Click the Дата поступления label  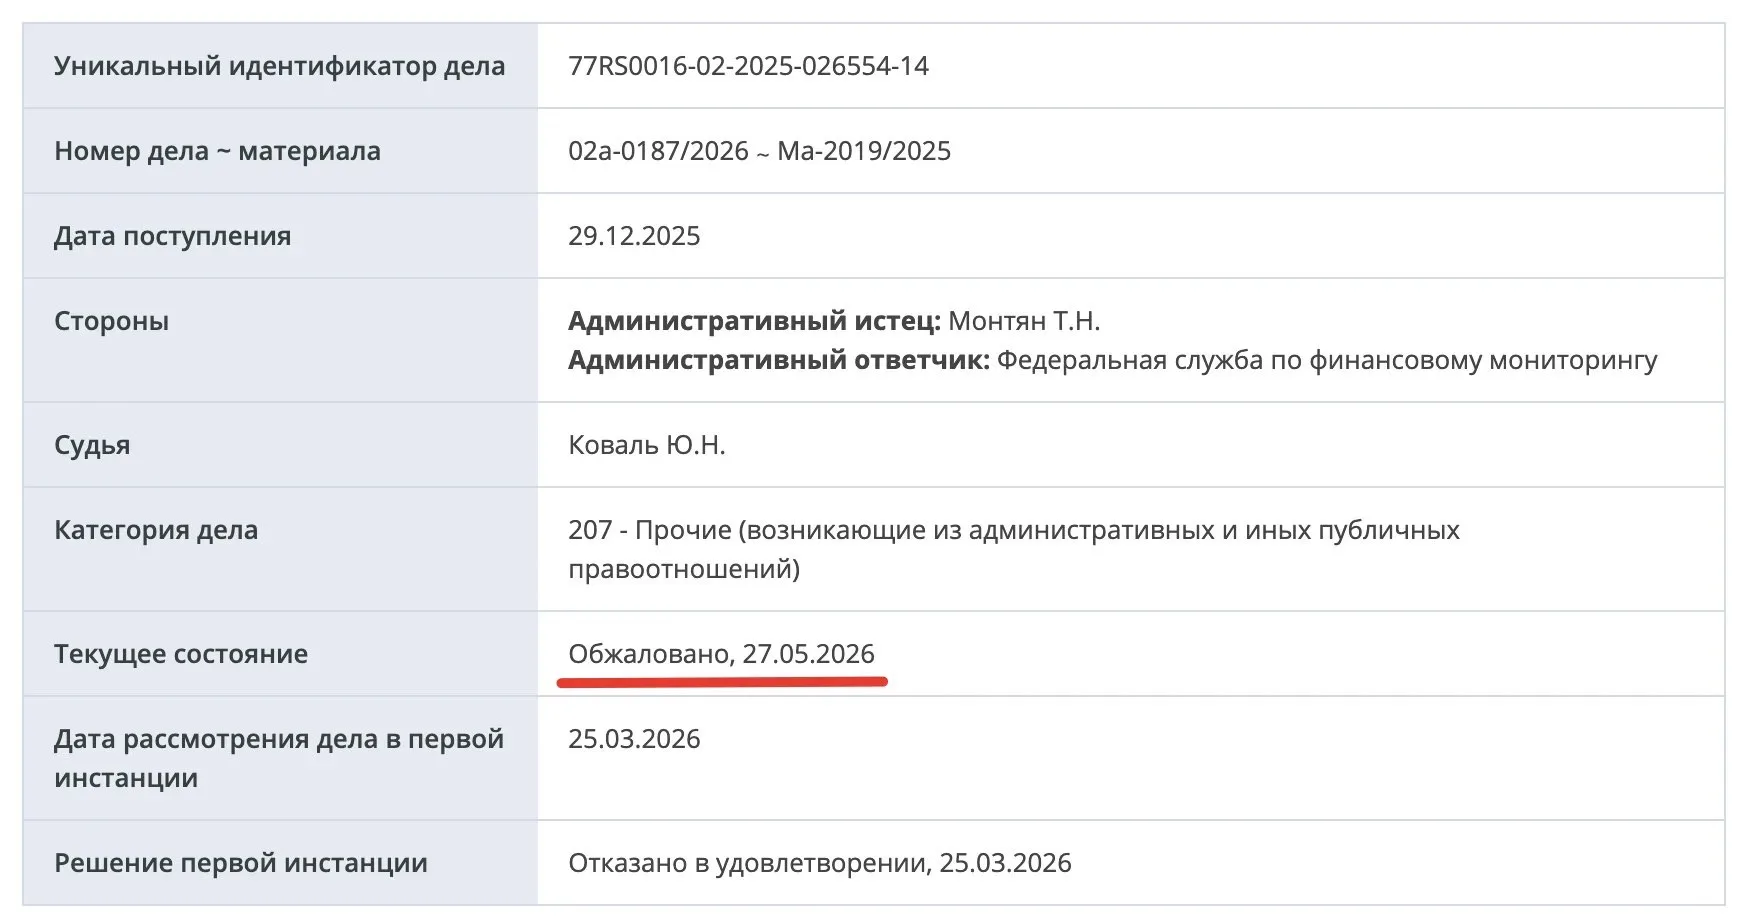coord(173,236)
